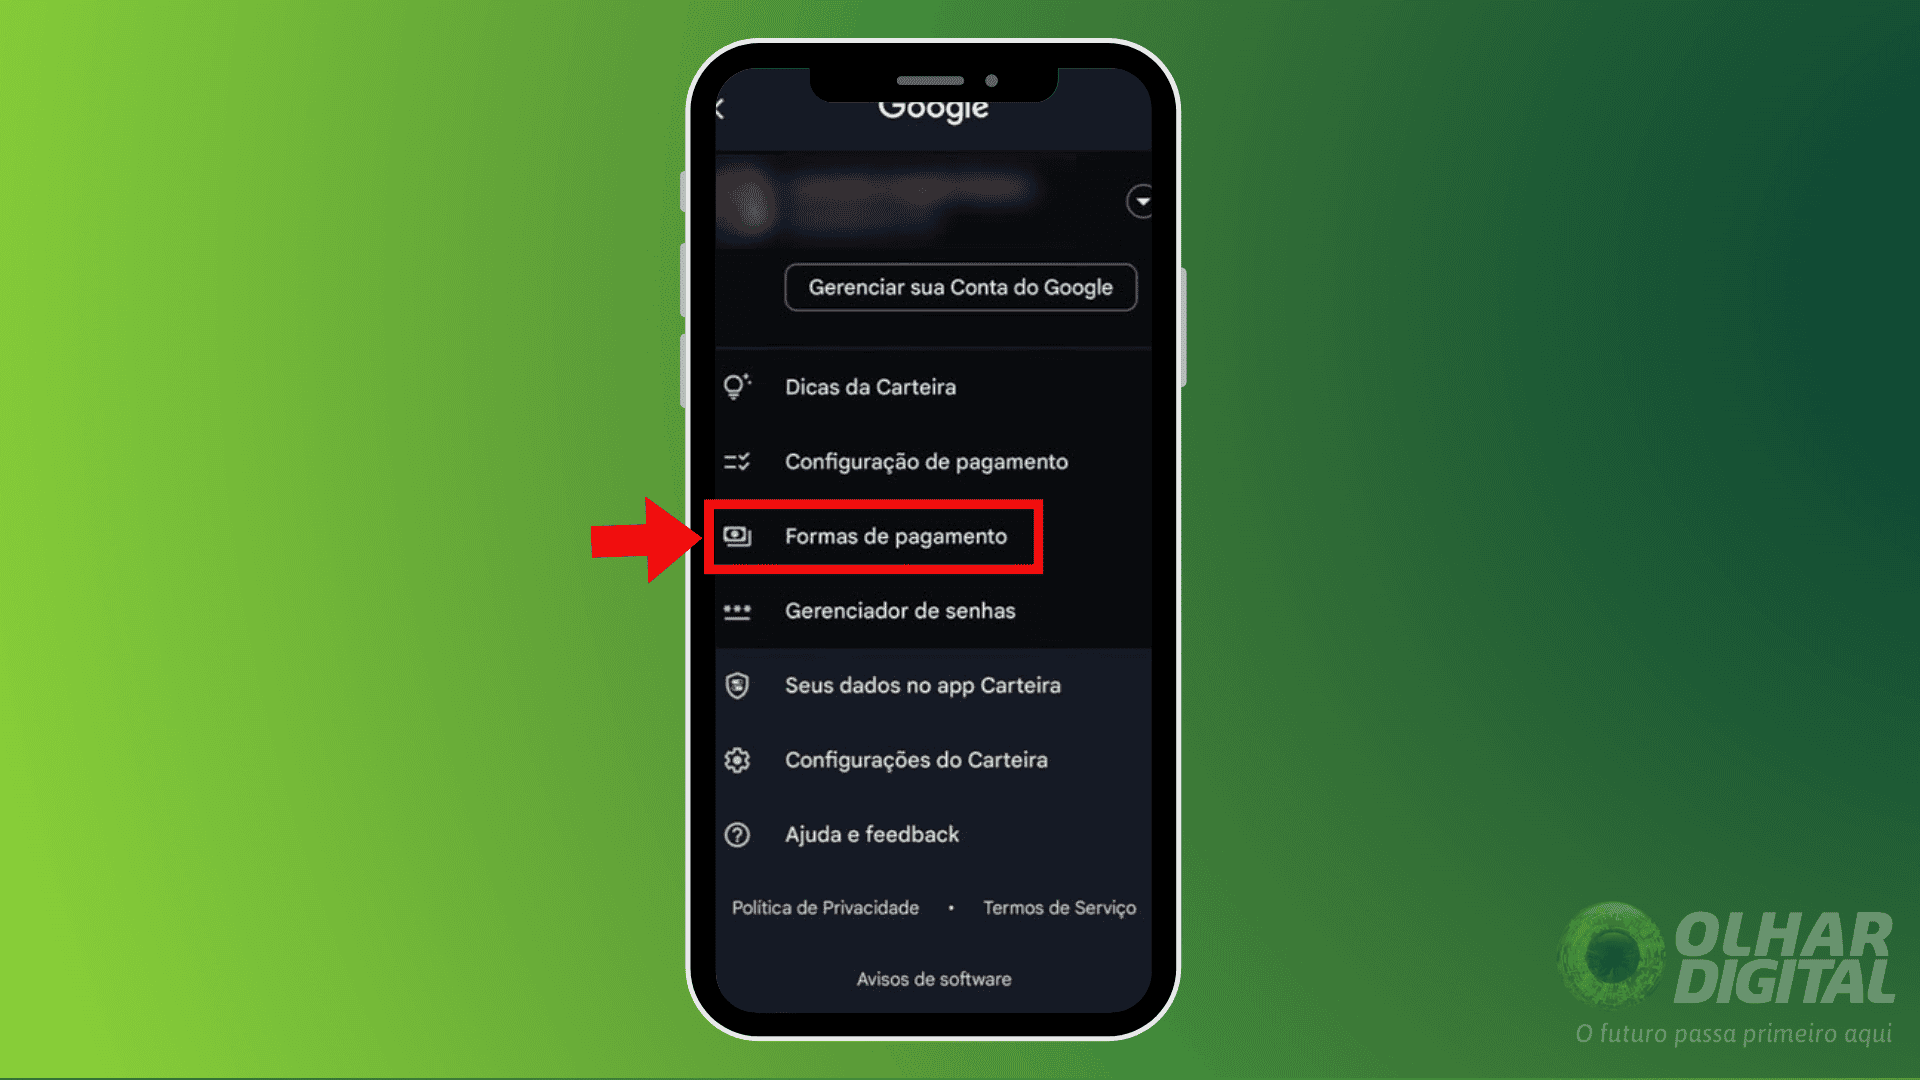Click the Seus dados no app Carteira icon
This screenshot has height=1080, width=1920.
click(x=735, y=684)
